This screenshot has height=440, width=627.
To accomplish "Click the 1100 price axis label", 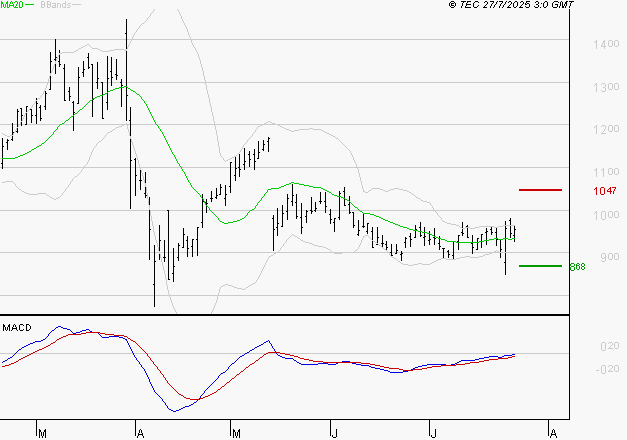I will tap(606, 172).
